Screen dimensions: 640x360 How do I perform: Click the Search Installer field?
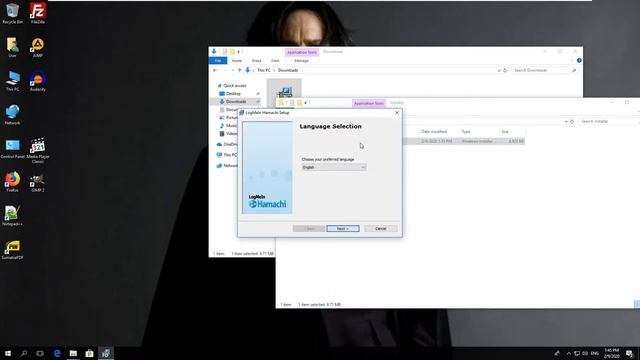tap(609, 121)
